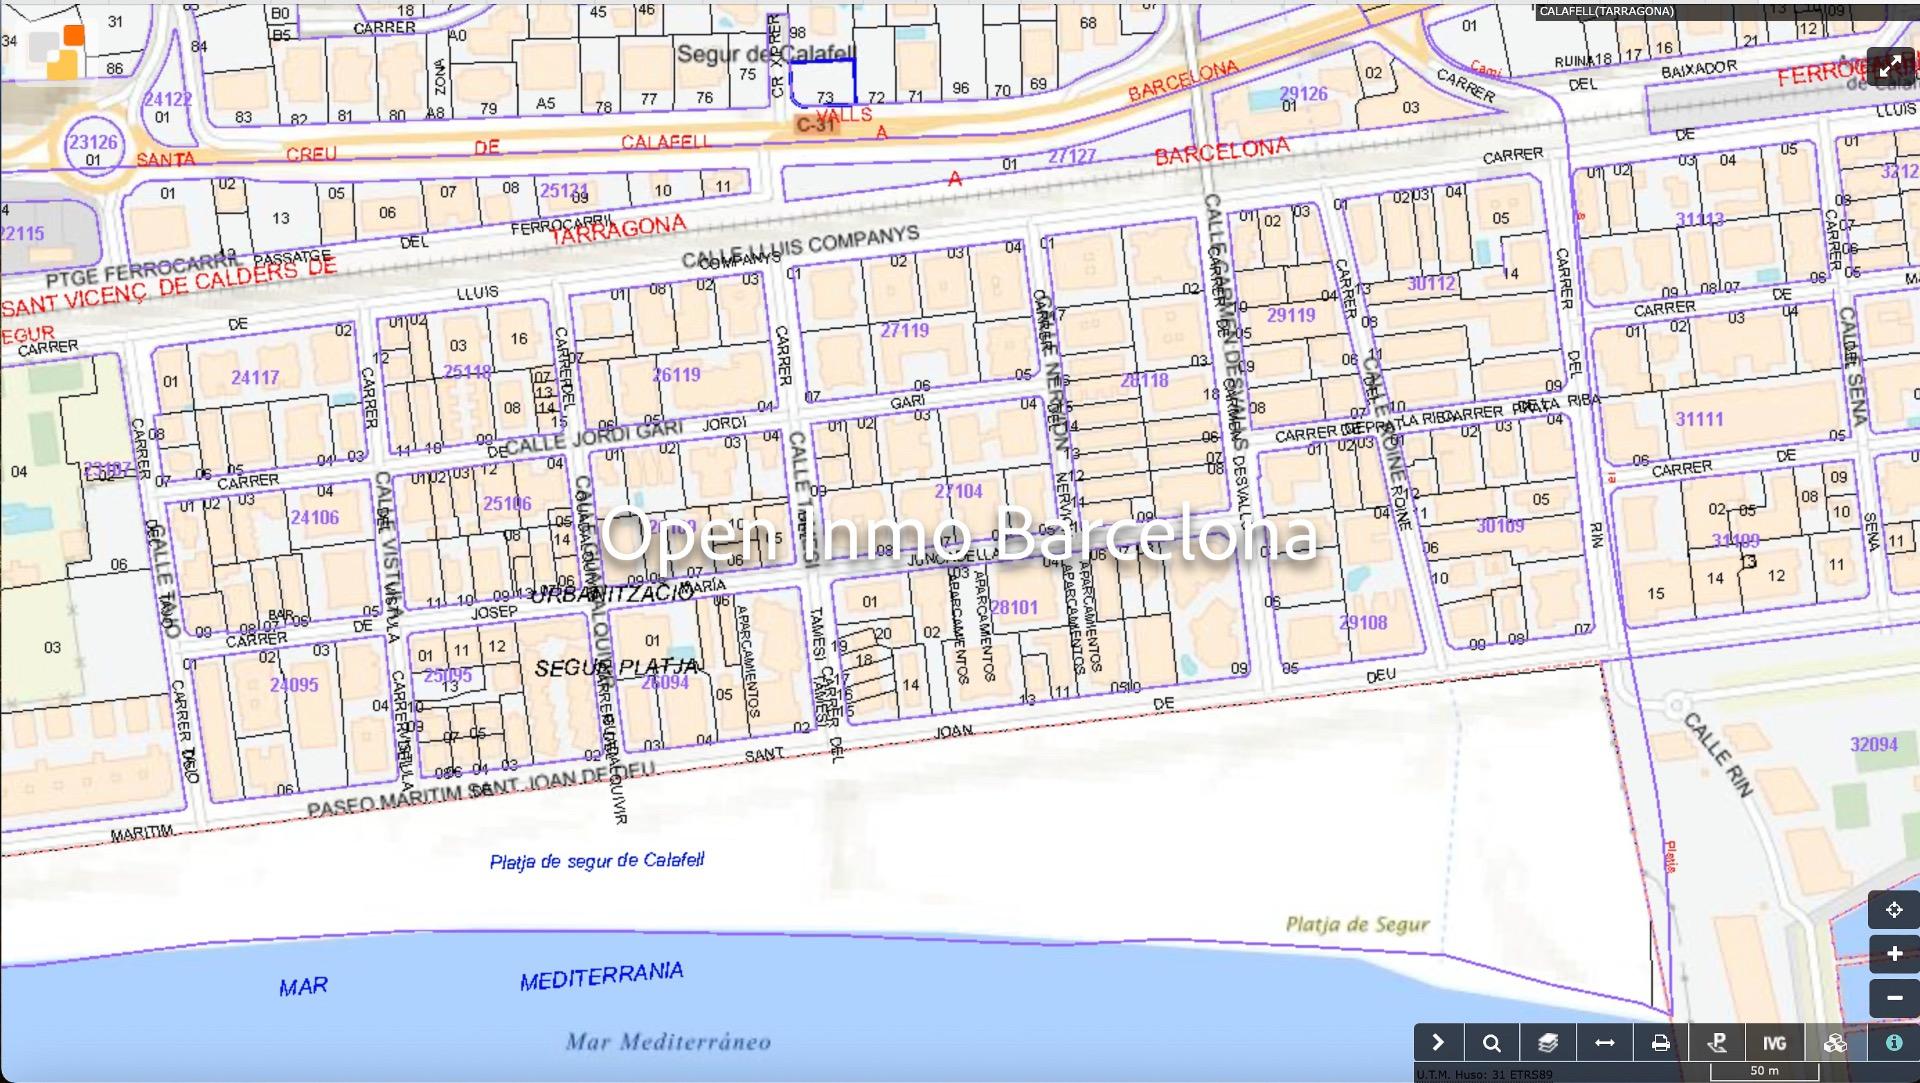Click block label 27119 on map
This screenshot has width=1920, height=1083.
904,330
